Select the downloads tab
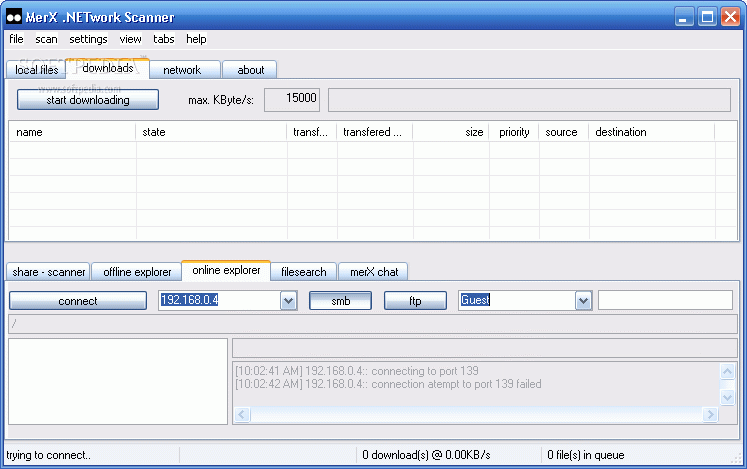Screen dimensions: 747x469 click(x=108, y=68)
